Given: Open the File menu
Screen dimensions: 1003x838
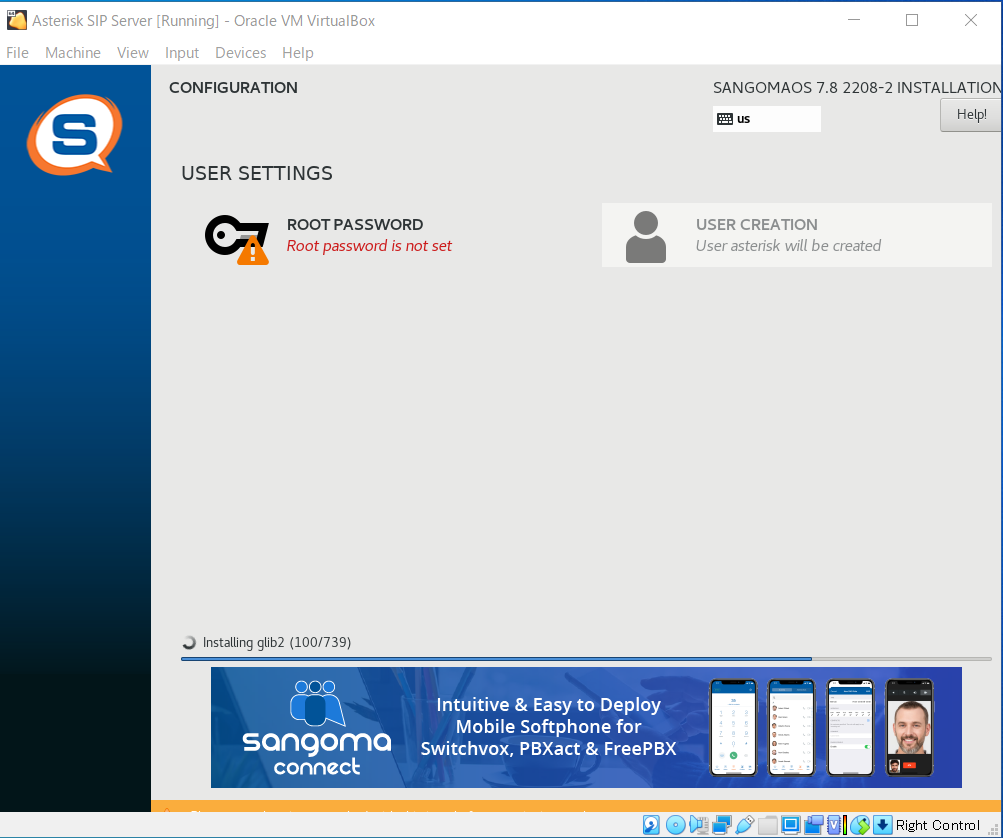Looking at the screenshot, I should pyautogui.click(x=17, y=52).
